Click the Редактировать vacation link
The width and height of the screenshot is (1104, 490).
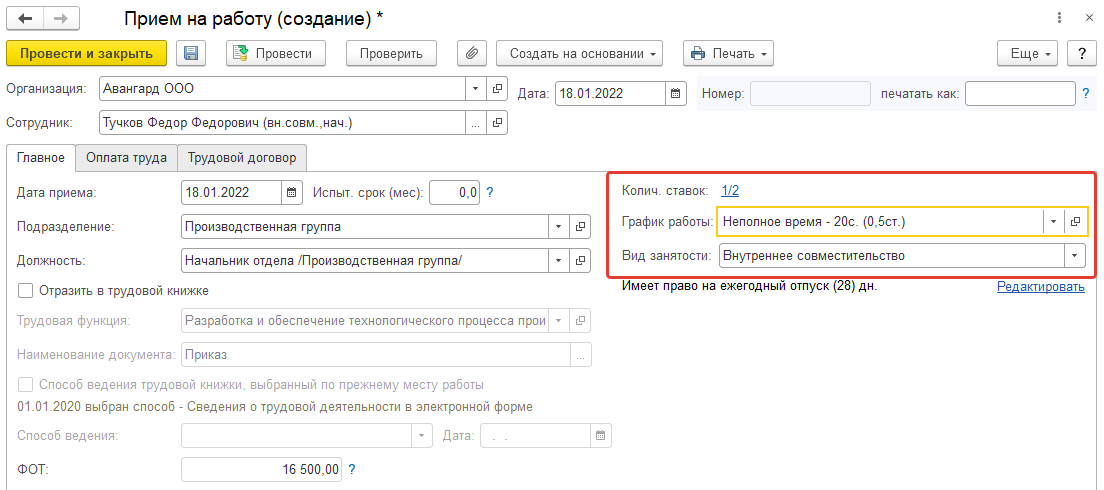[1040, 287]
